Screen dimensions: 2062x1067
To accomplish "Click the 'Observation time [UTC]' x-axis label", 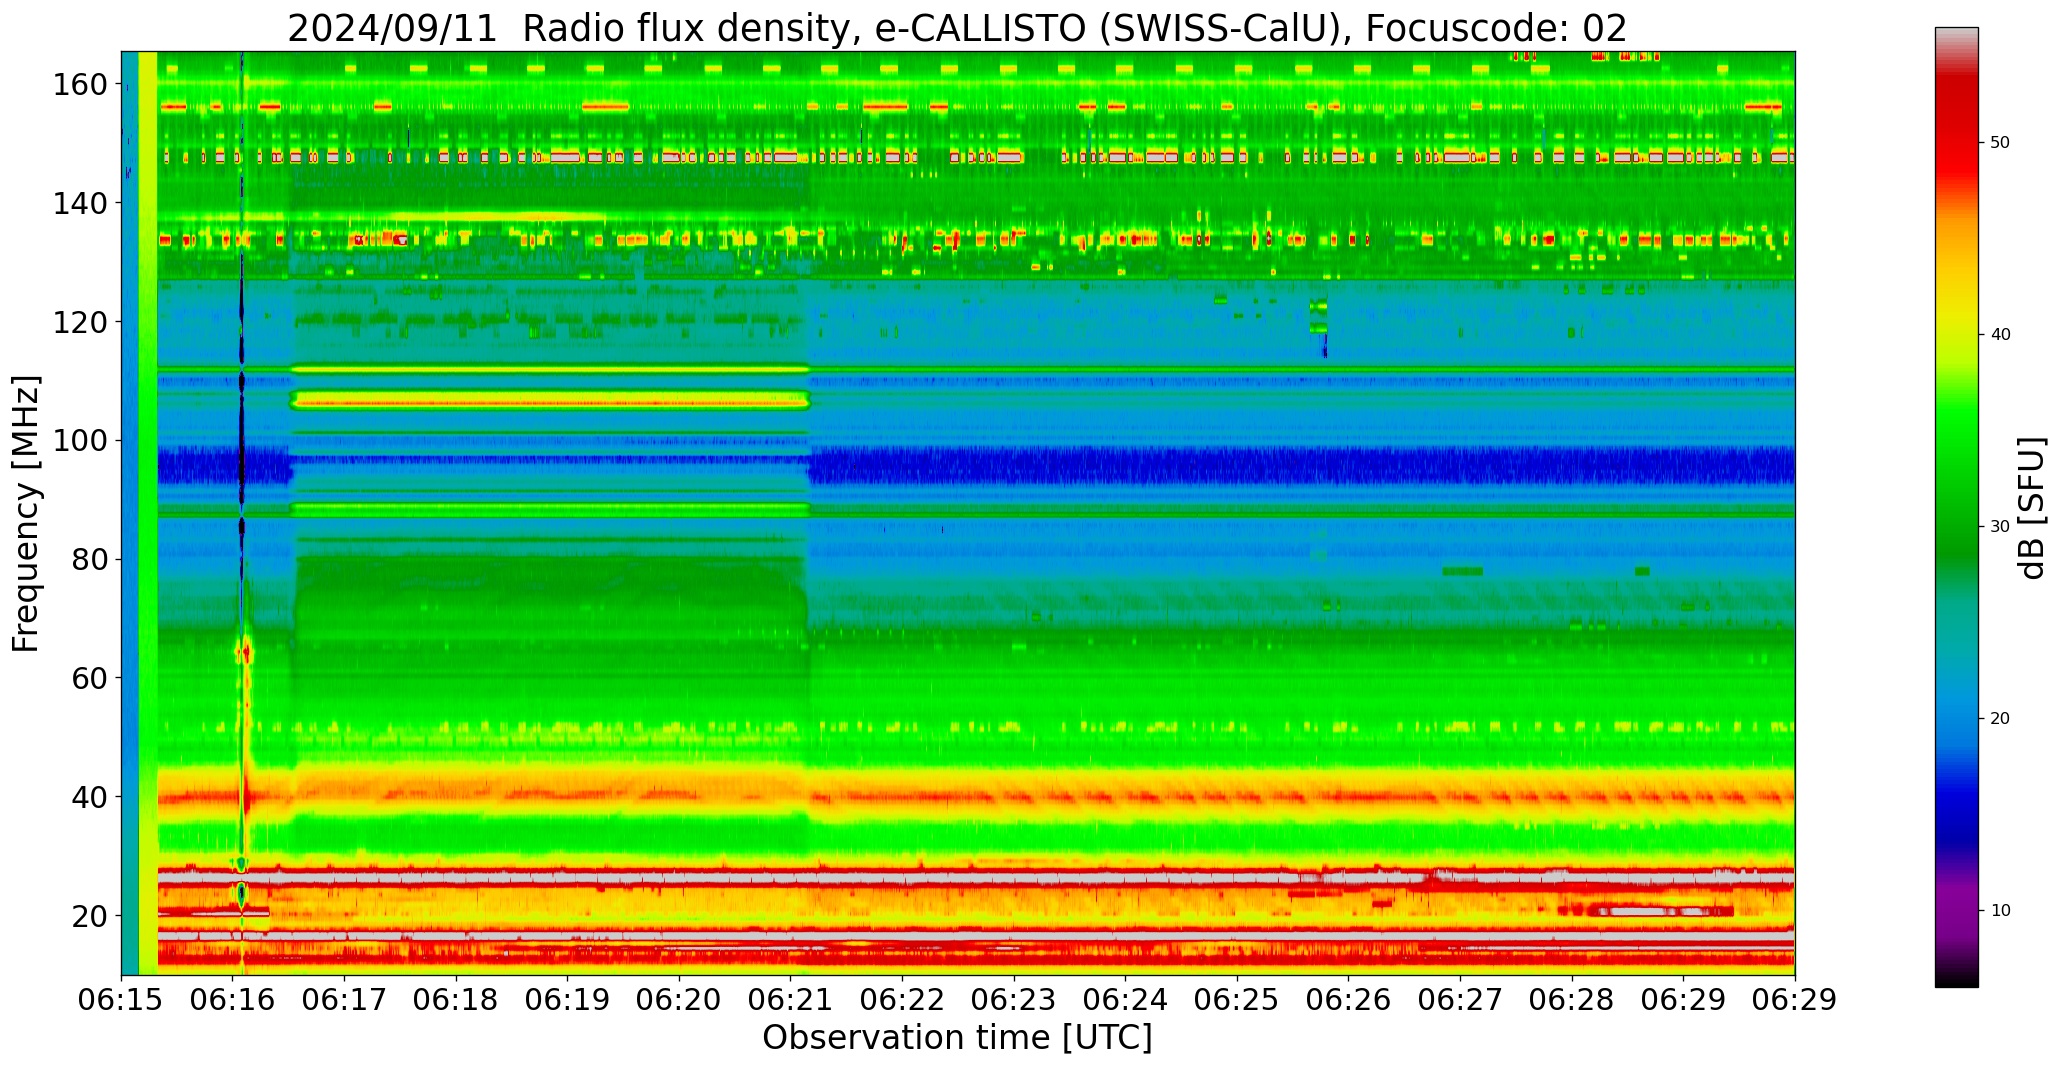I will click(x=957, y=1038).
